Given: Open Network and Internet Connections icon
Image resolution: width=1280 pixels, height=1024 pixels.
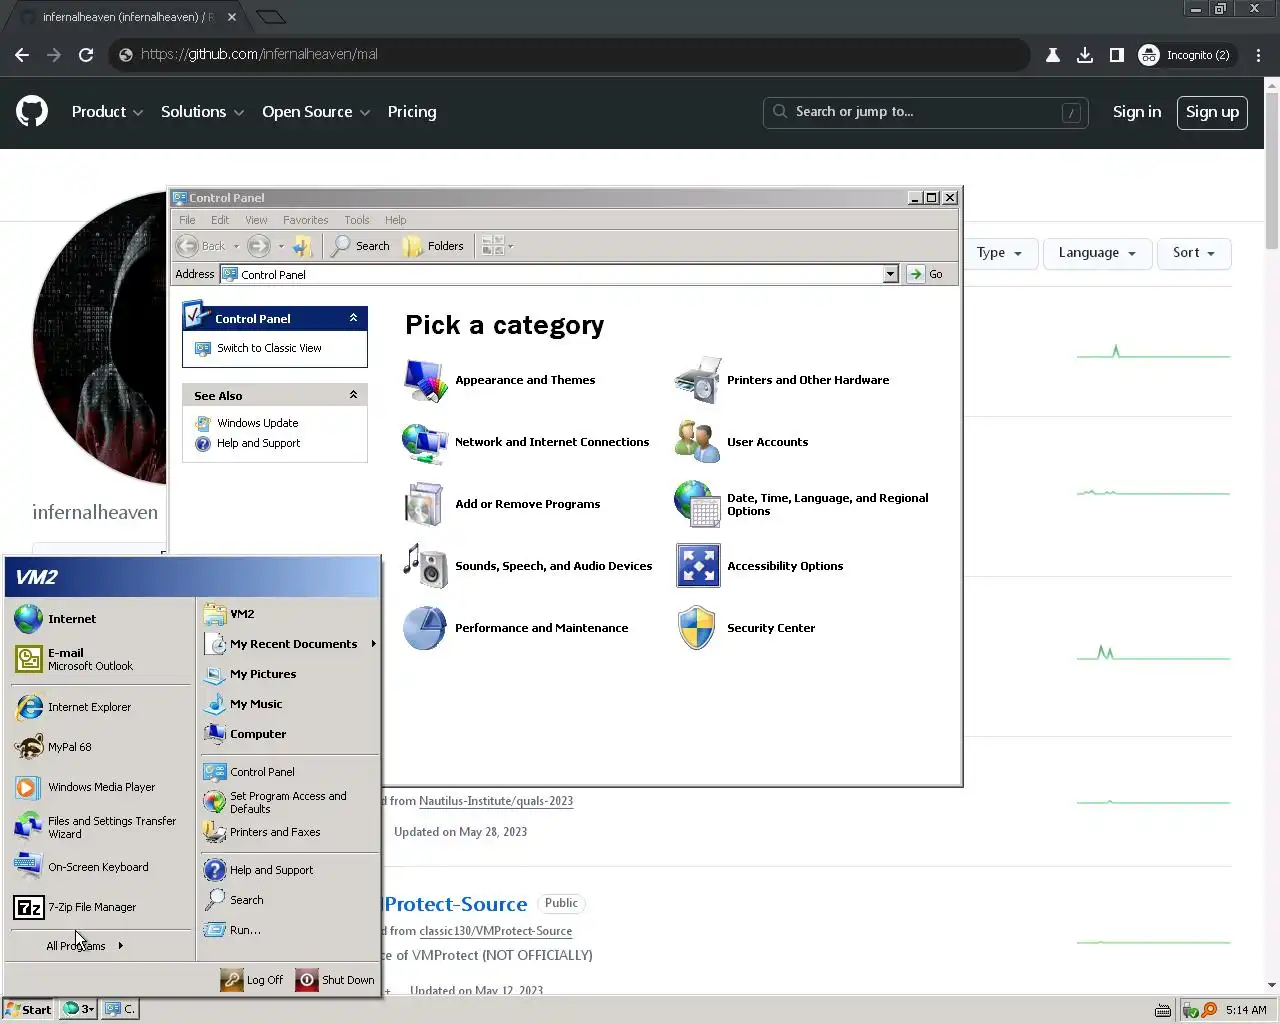Looking at the screenshot, I should [x=425, y=442].
